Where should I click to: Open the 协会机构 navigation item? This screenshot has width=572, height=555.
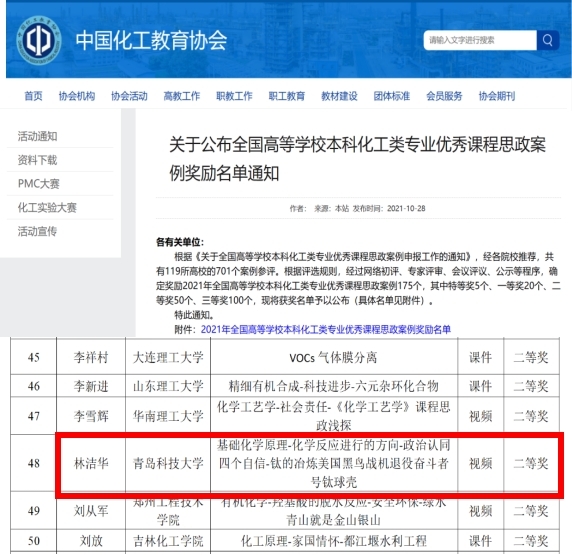(x=77, y=96)
